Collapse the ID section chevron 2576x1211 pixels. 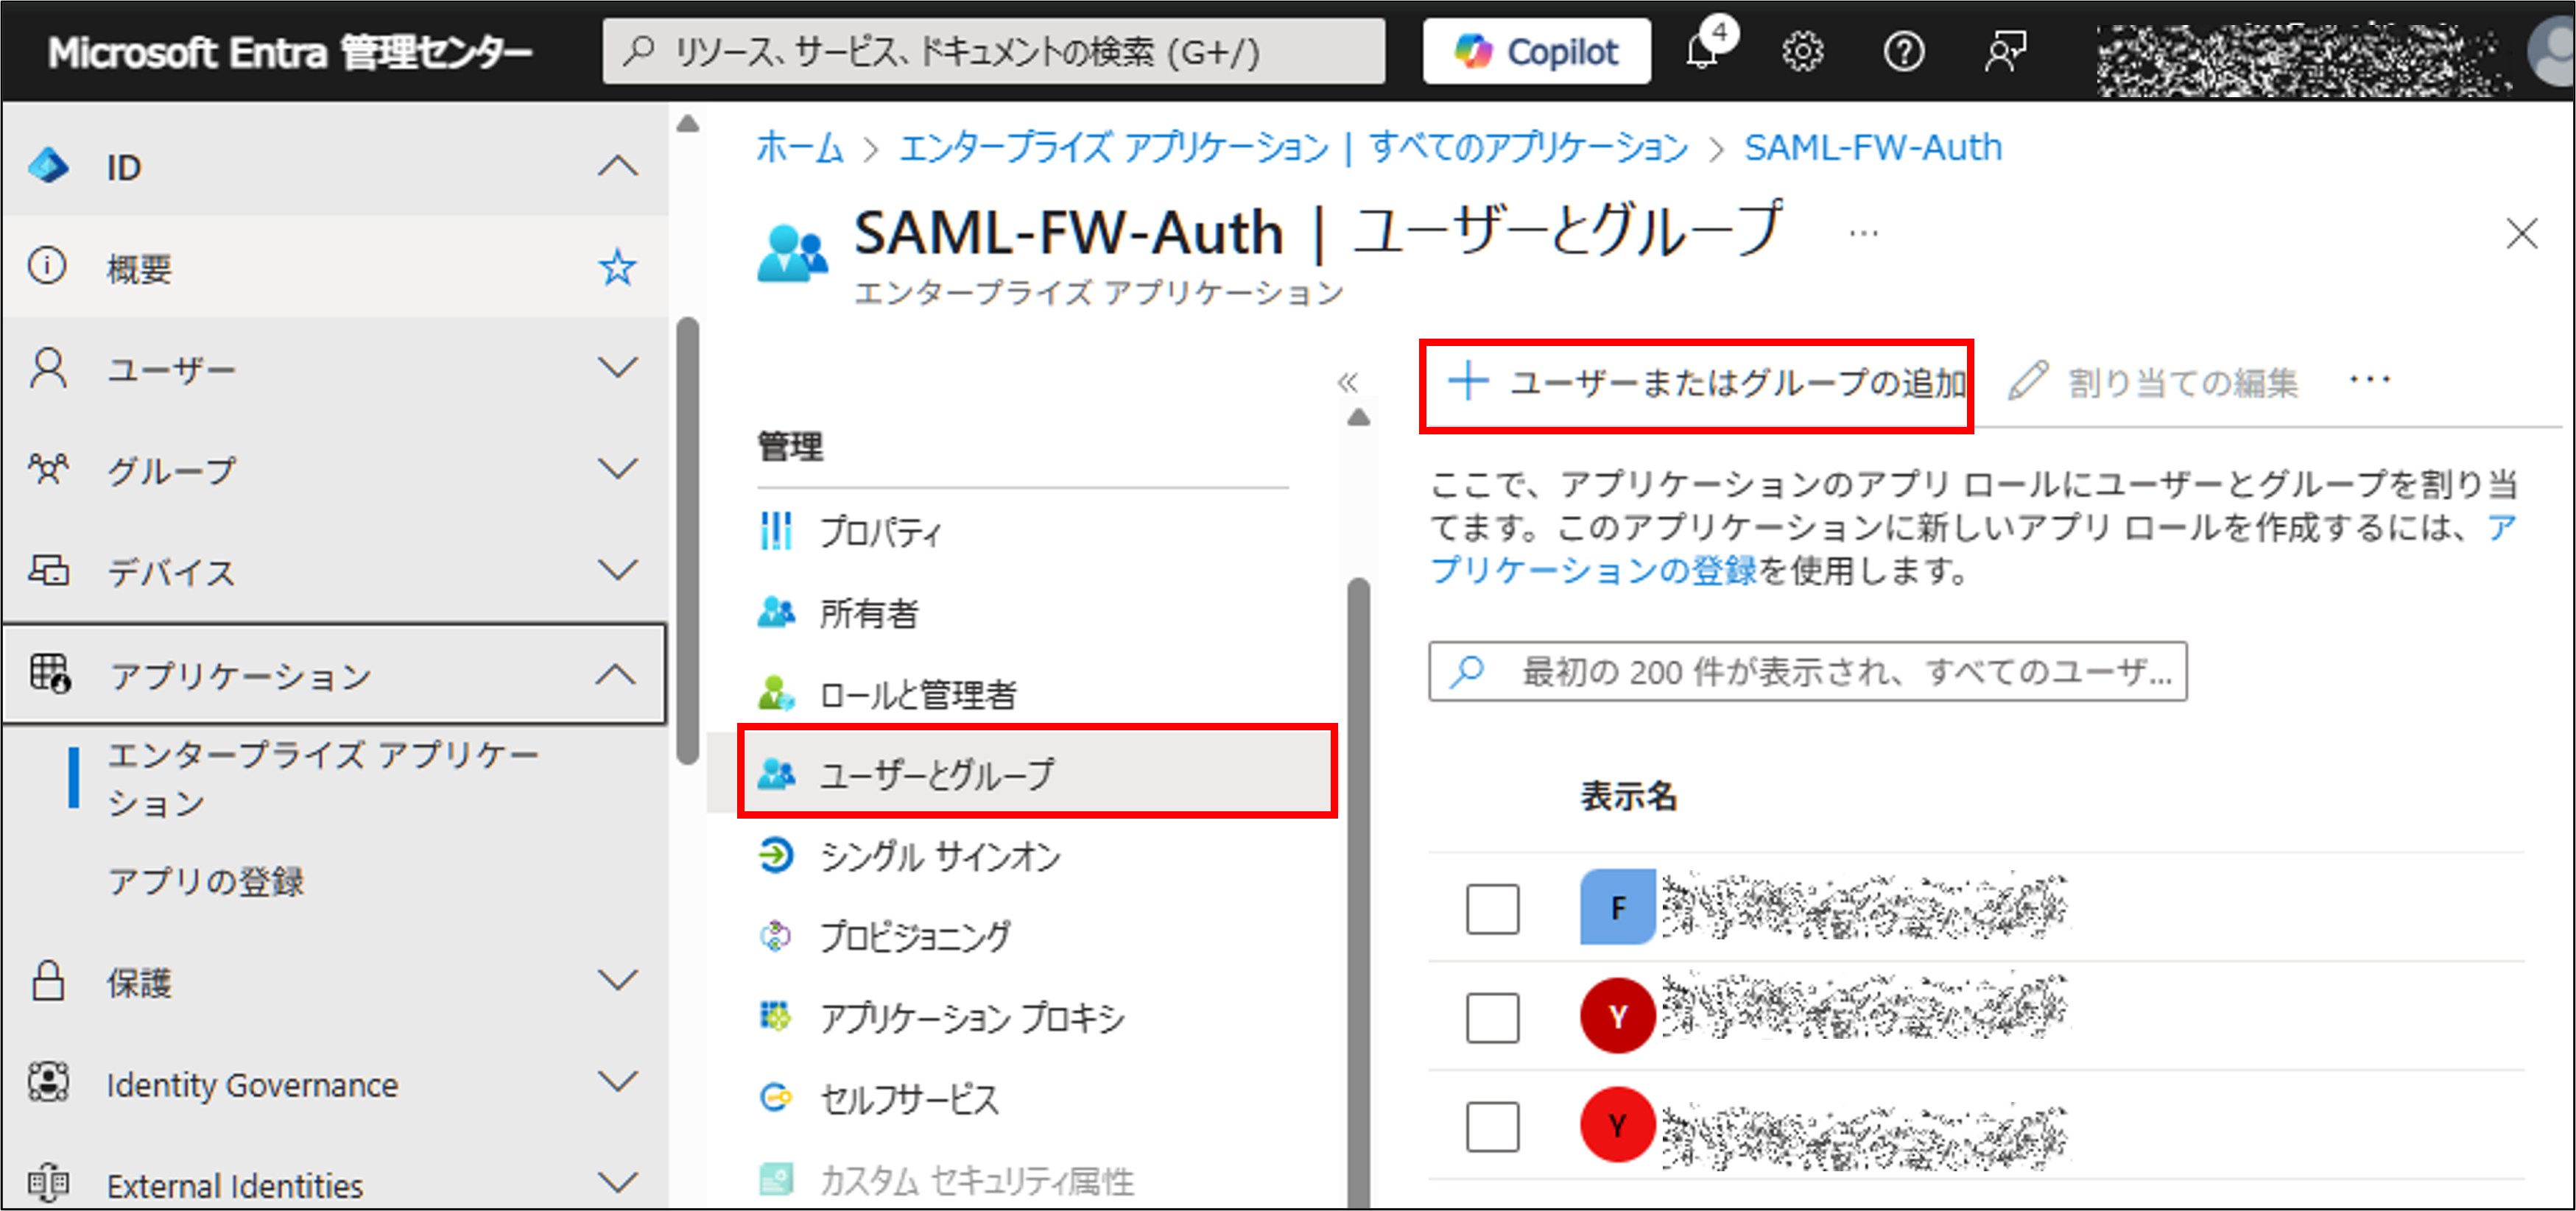pos(617,166)
